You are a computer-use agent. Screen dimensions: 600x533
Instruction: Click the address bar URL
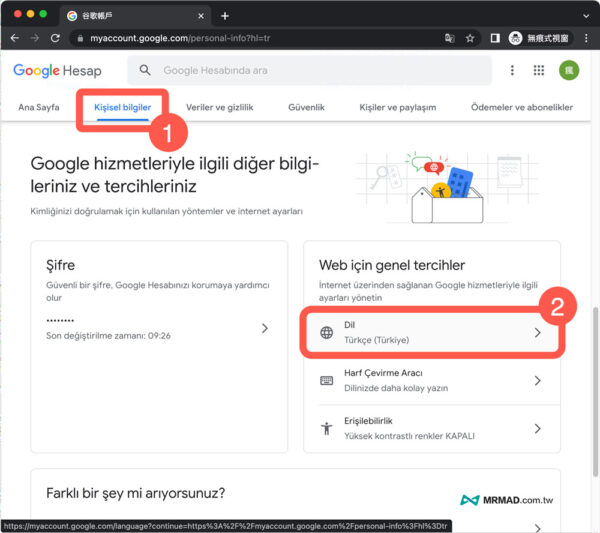pos(180,38)
